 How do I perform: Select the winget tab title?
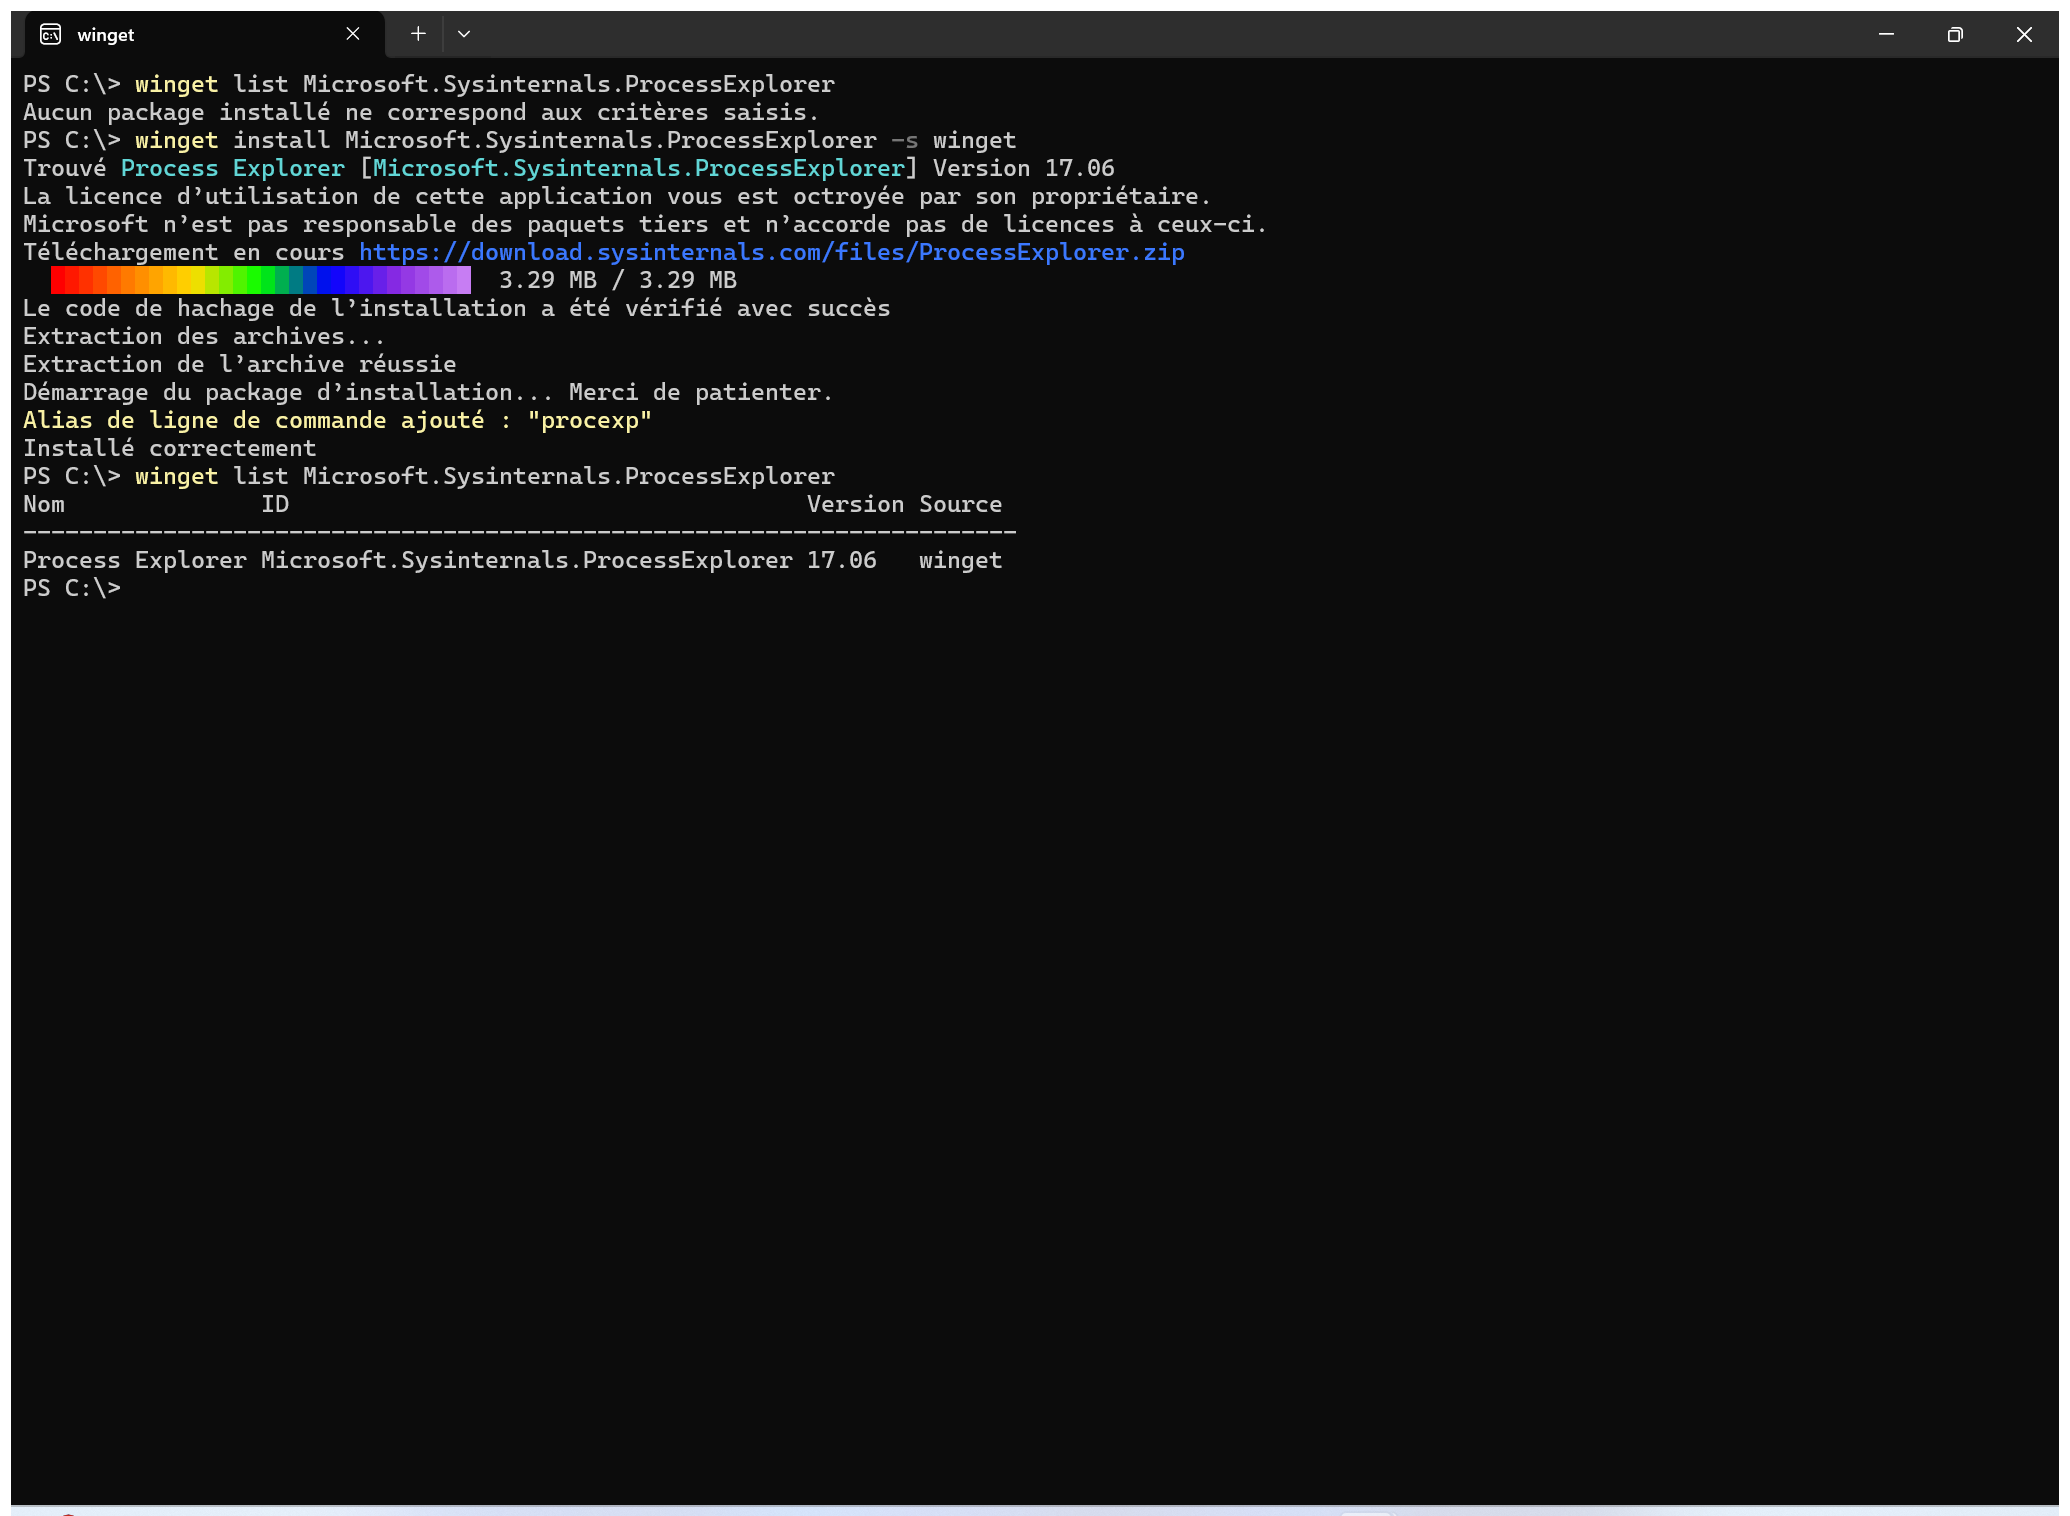point(106,35)
